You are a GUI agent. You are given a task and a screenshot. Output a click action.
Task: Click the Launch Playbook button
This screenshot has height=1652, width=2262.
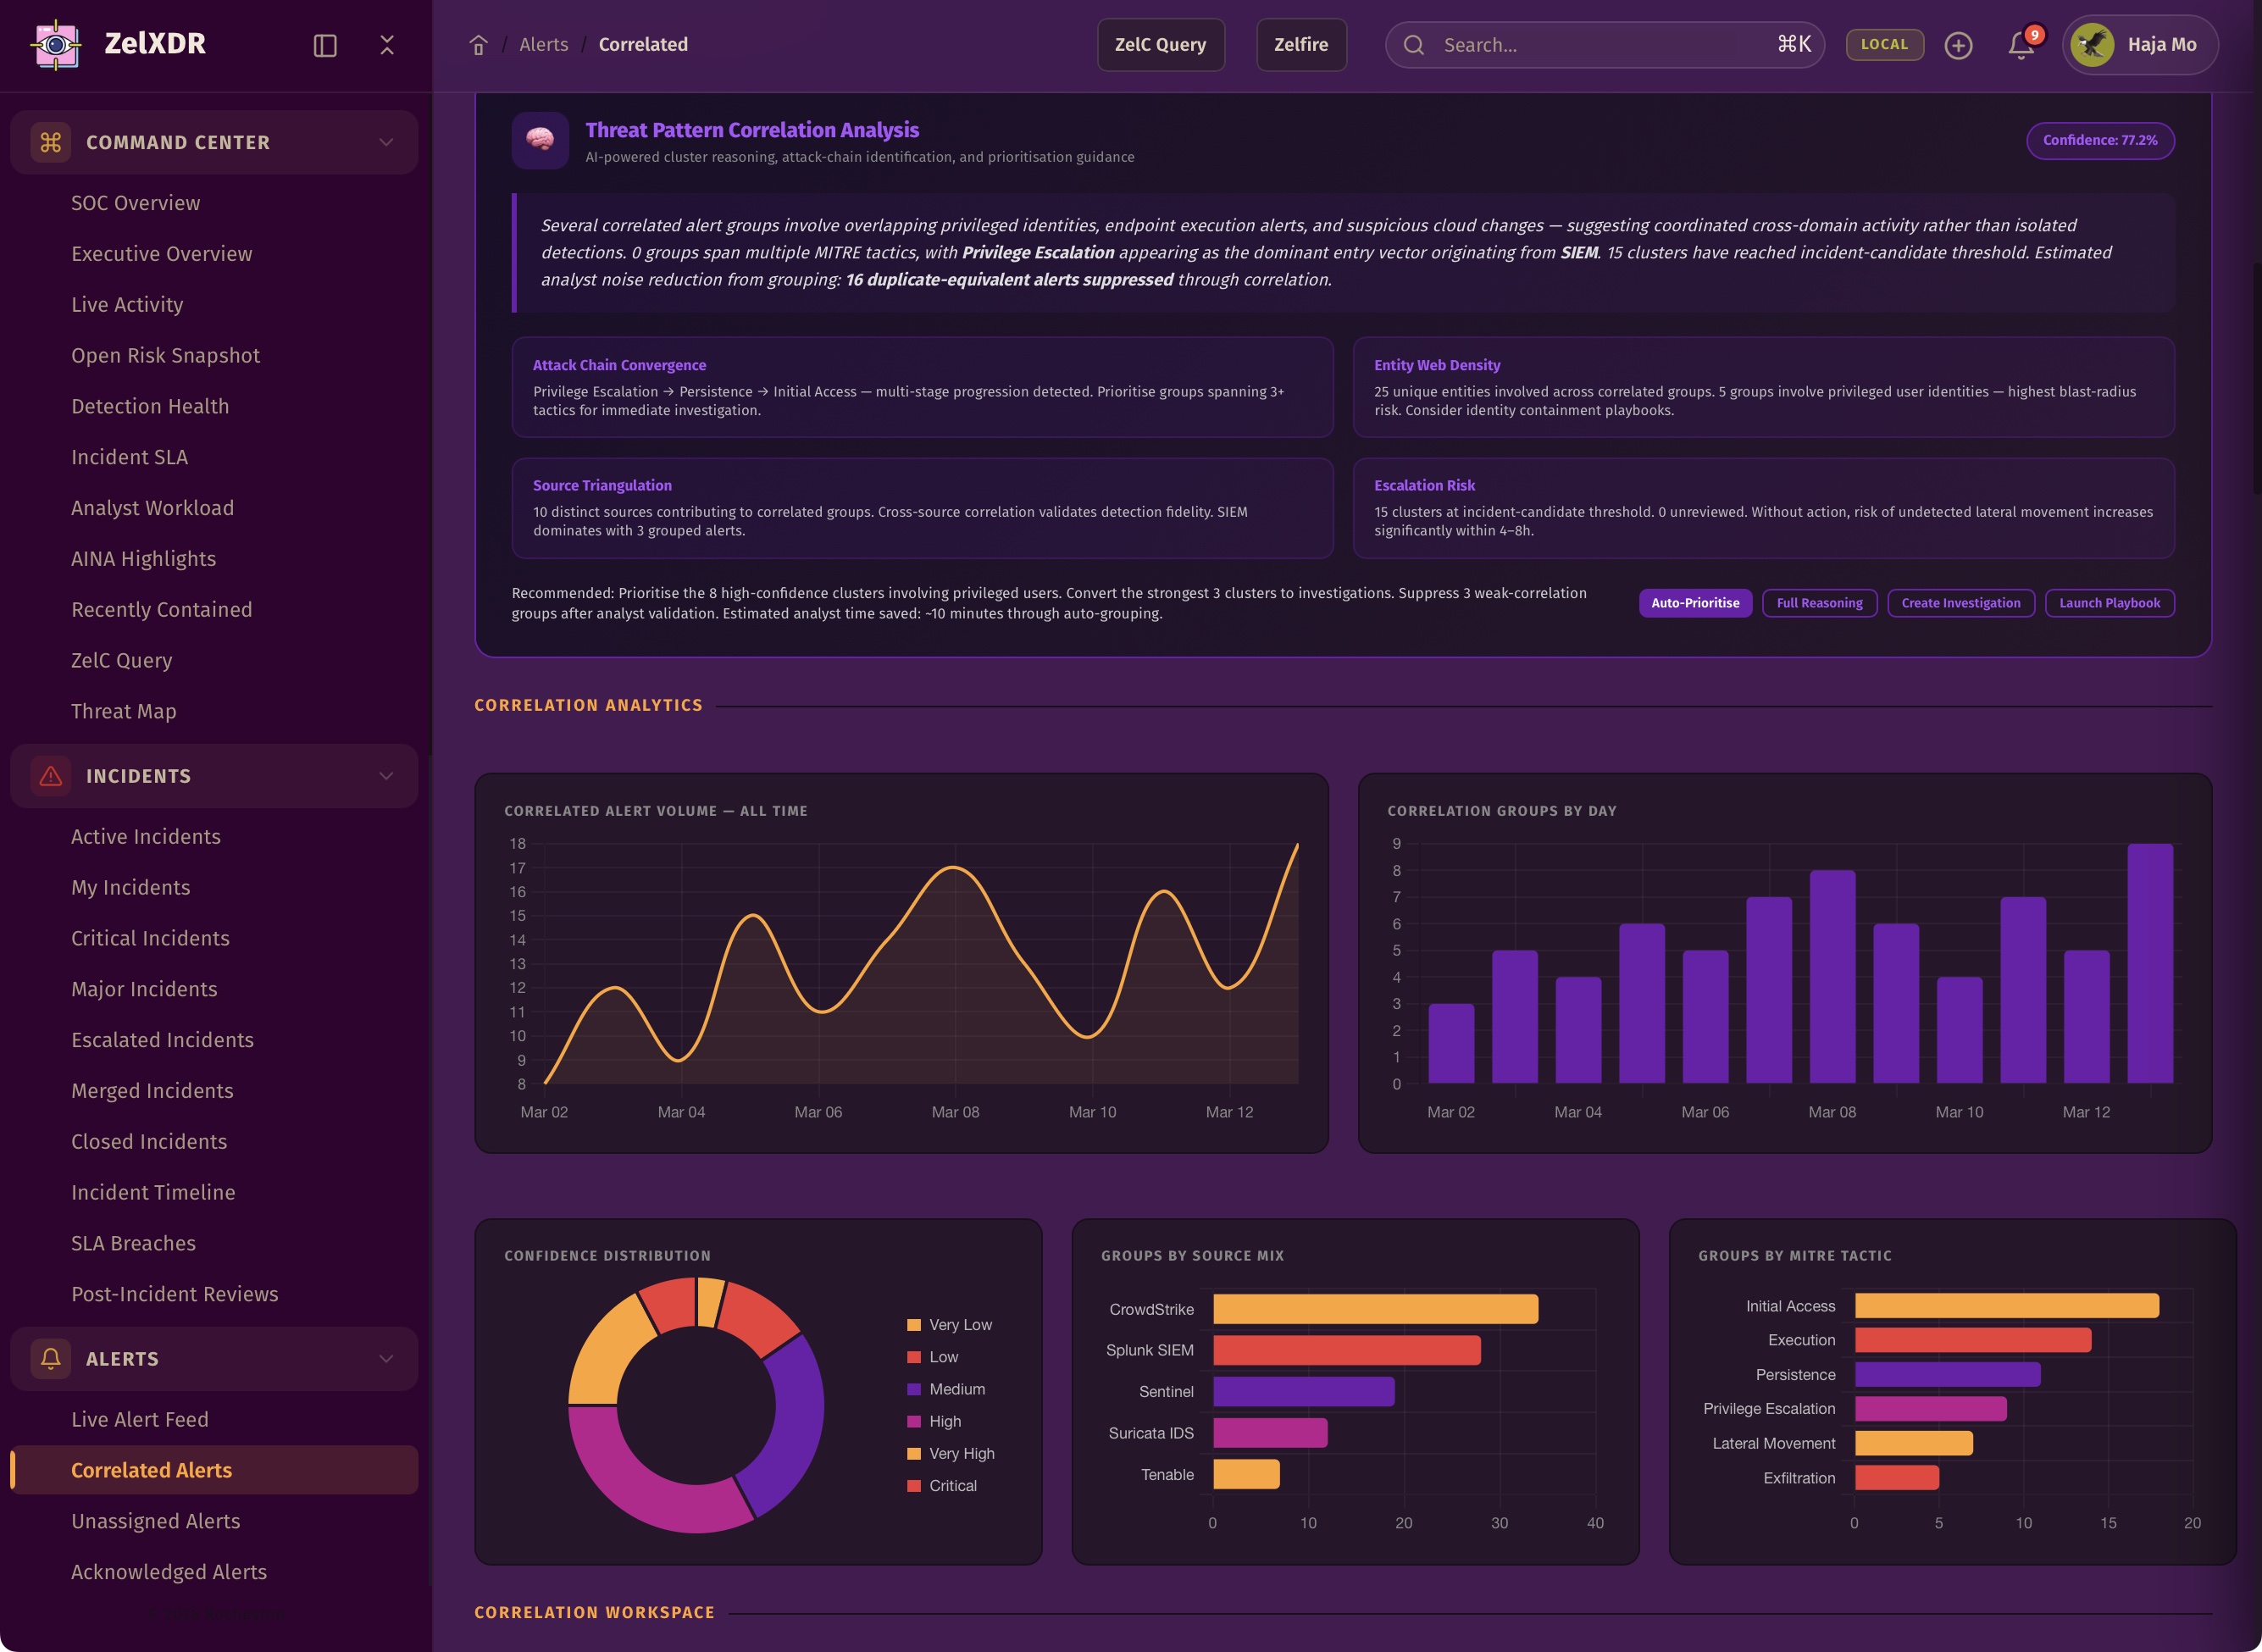pos(2109,603)
